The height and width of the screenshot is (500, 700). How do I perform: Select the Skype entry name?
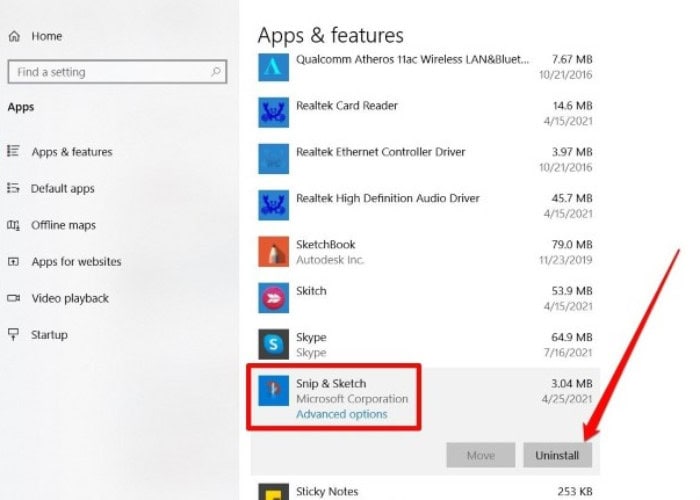pyautogui.click(x=311, y=338)
